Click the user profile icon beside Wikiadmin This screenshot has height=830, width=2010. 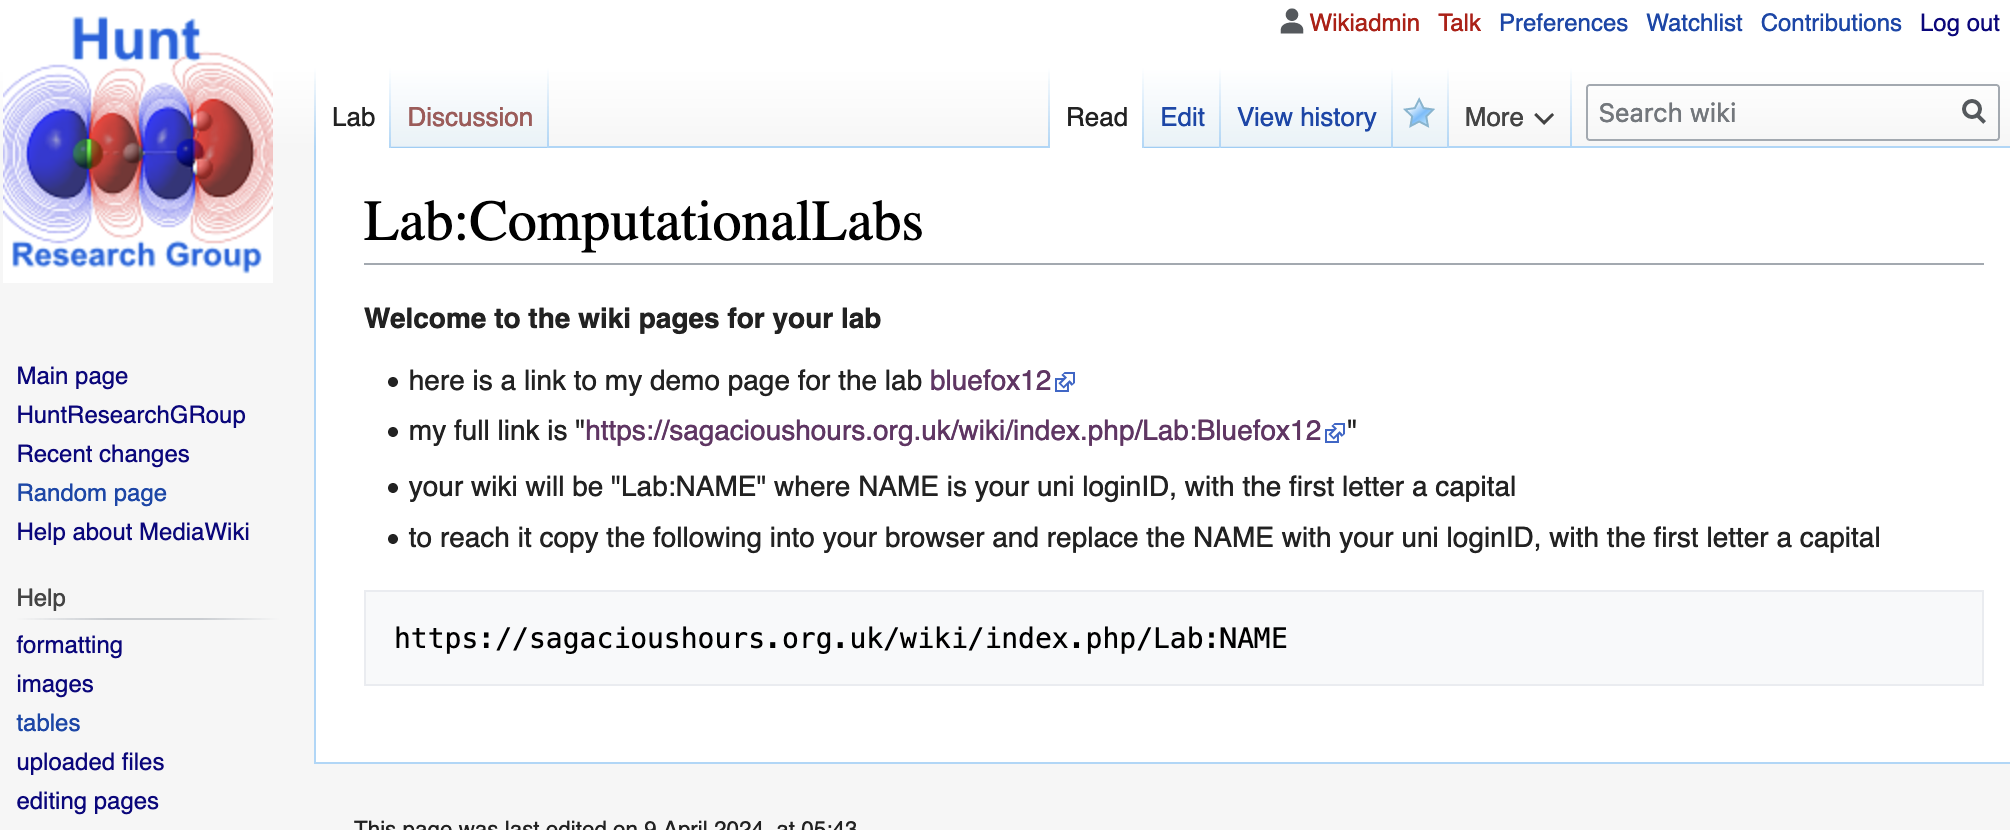click(x=1291, y=22)
